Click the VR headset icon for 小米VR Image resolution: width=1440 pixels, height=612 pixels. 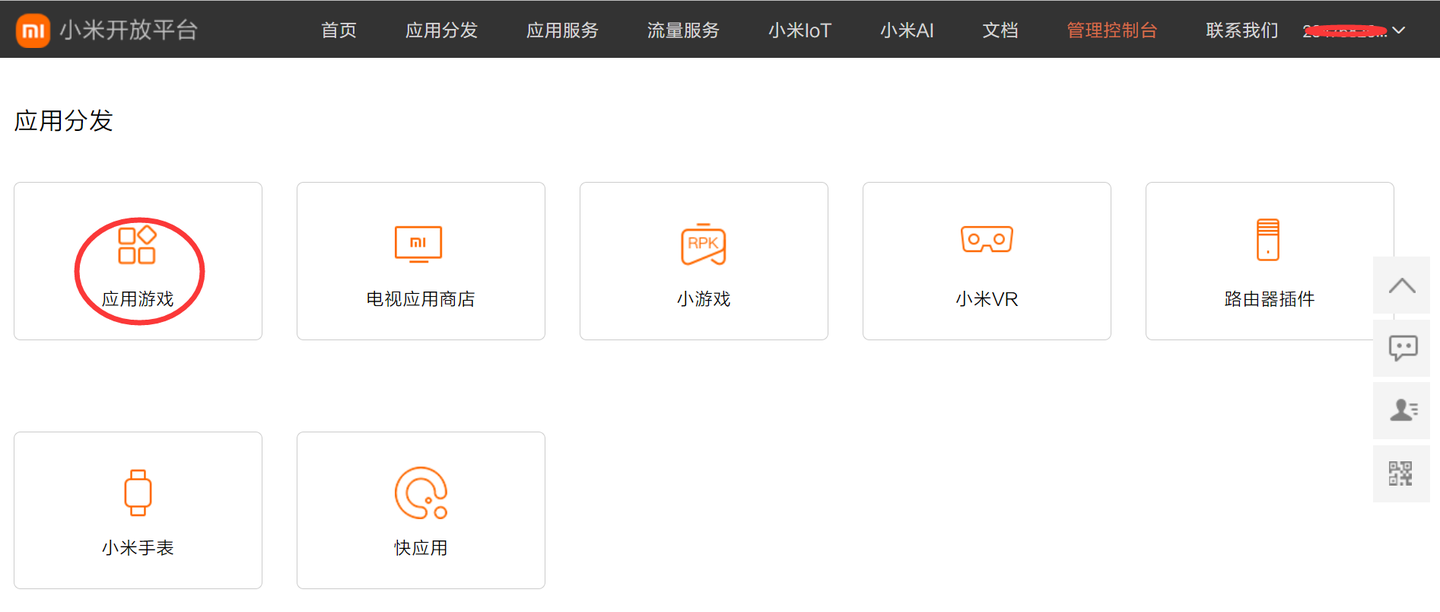tap(986, 240)
